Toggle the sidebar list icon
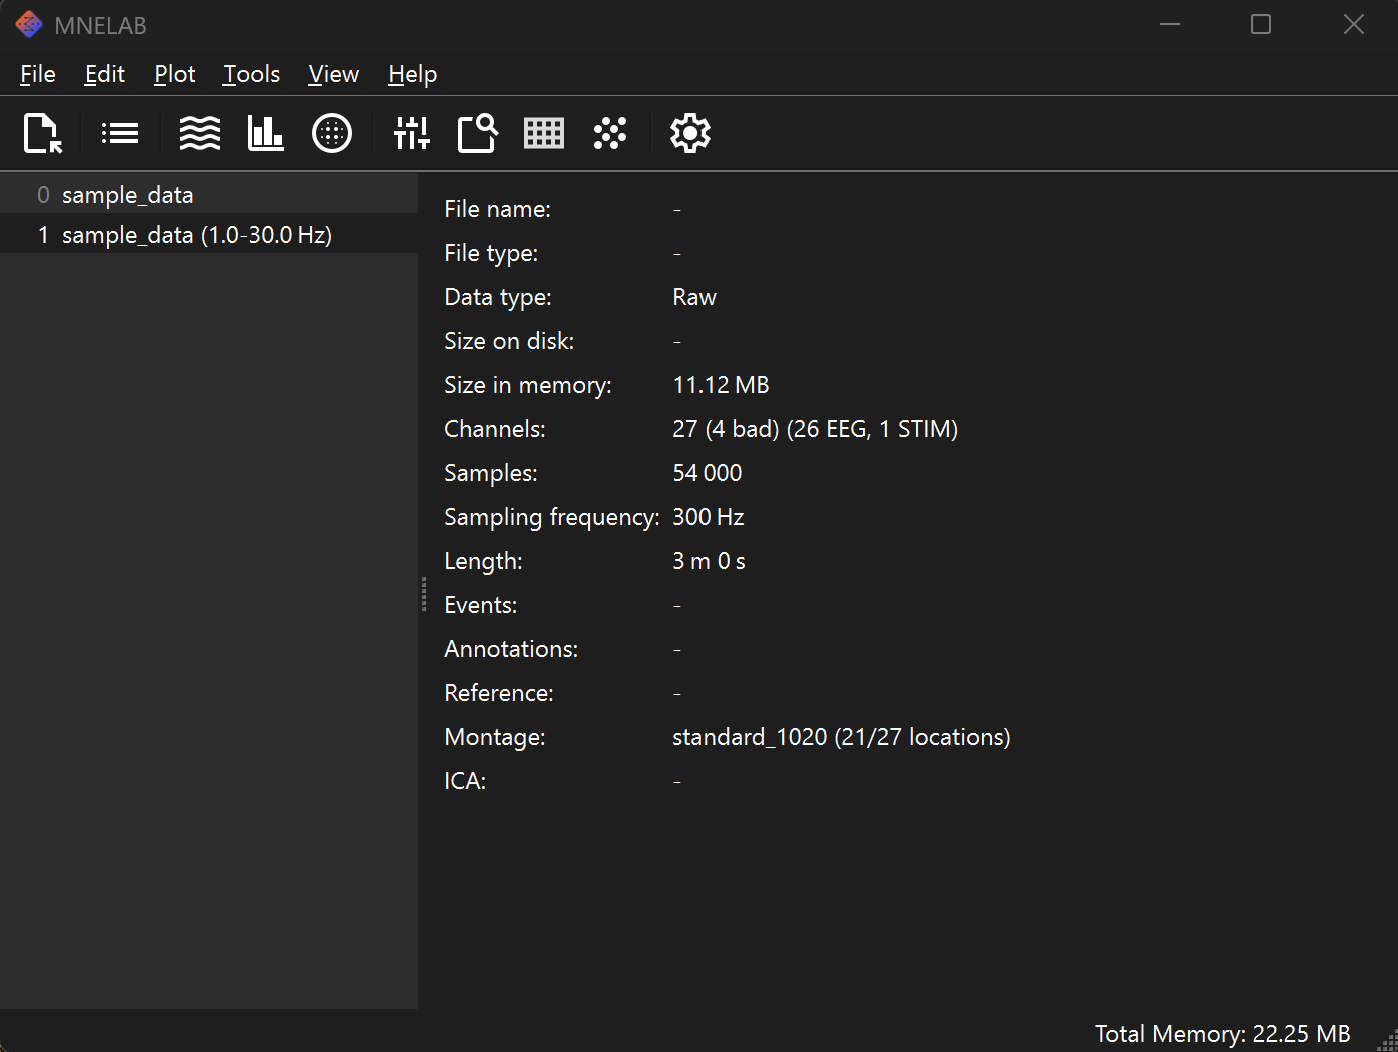This screenshot has width=1398, height=1052. pos(120,133)
